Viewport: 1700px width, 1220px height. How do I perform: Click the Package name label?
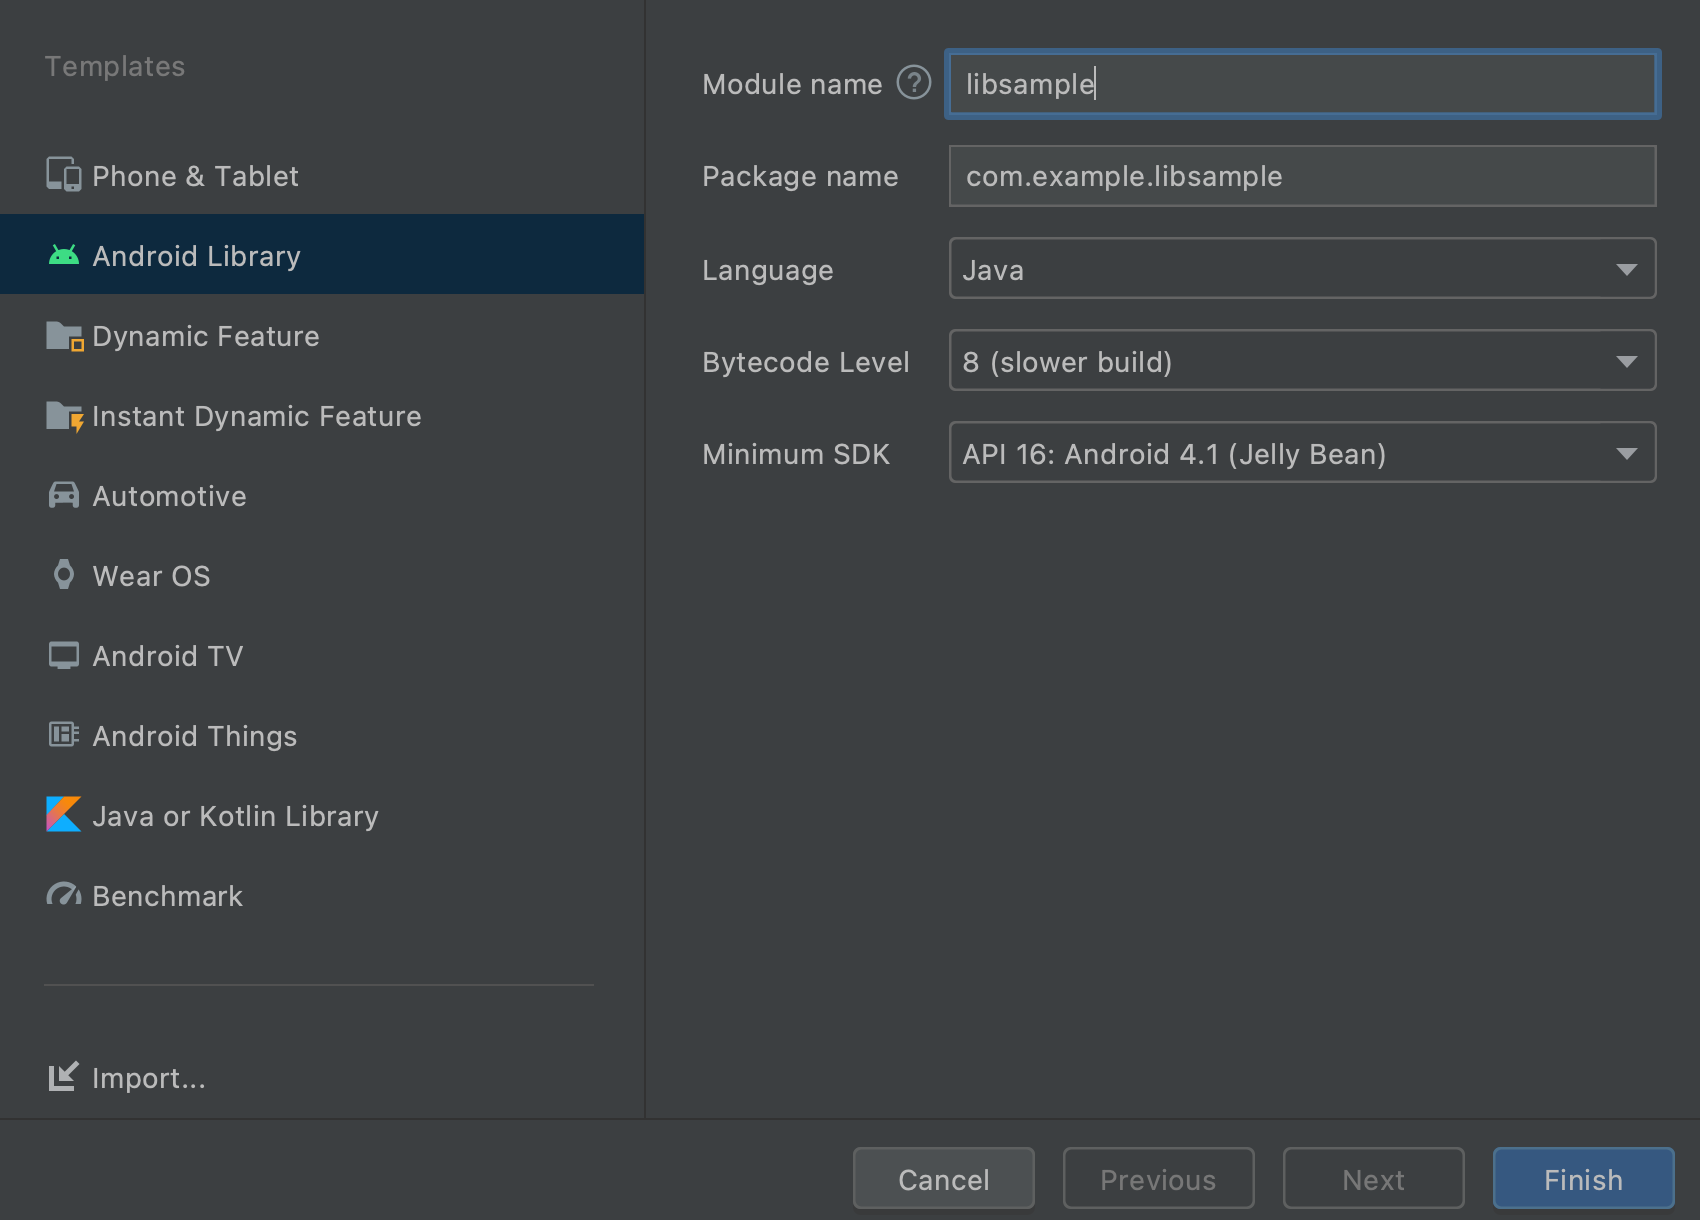800,176
